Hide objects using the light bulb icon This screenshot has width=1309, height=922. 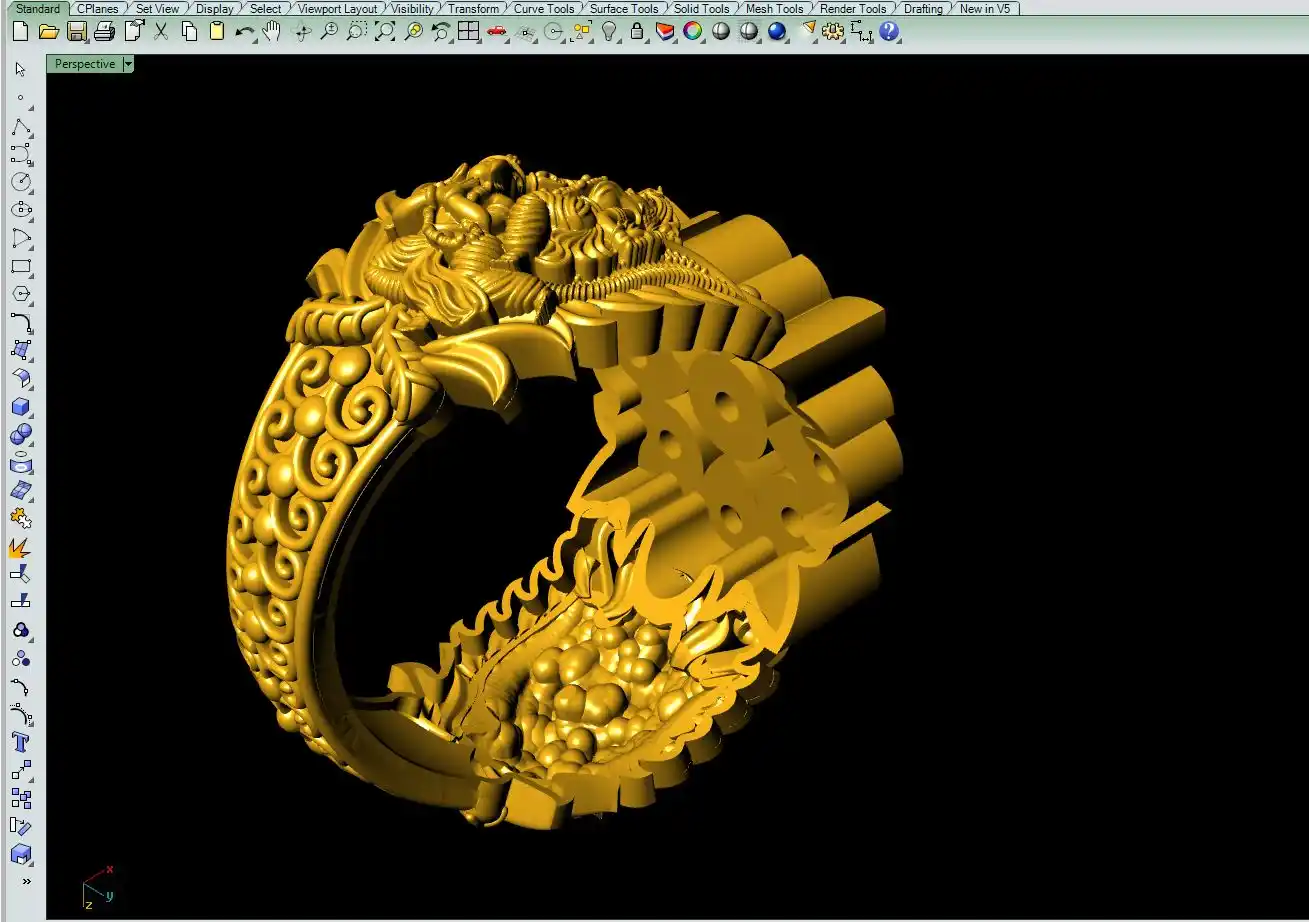(608, 31)
